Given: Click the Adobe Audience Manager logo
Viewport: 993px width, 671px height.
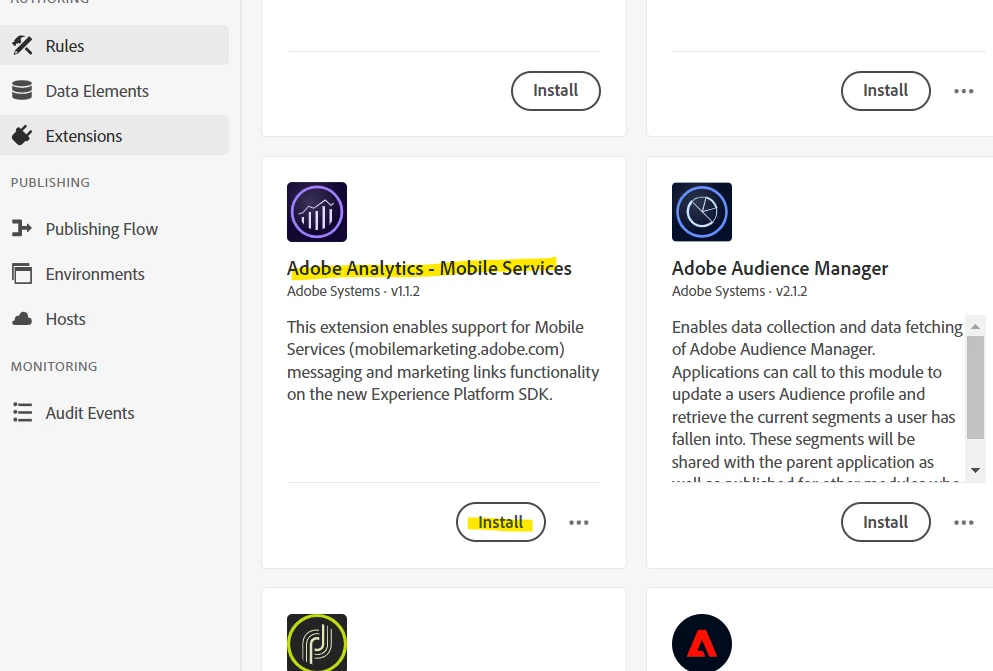Looking at the screenshot, I should 702,212.
